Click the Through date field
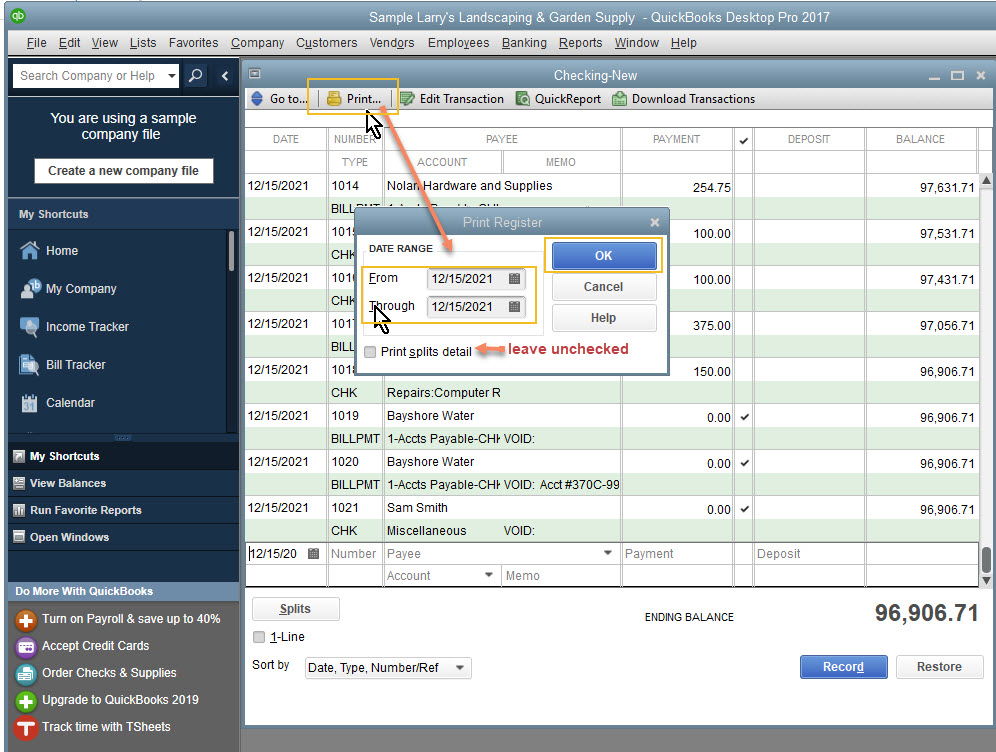This screenshot has height=752, width=996. (476, 306)
